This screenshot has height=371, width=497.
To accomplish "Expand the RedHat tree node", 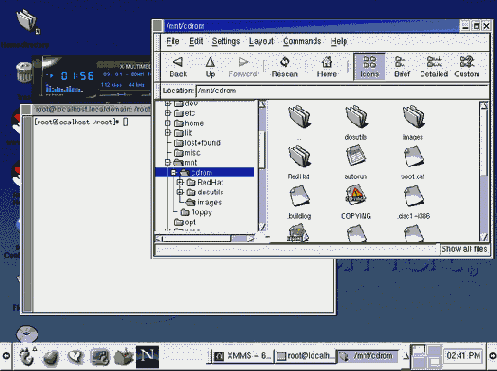I will coord(180,182).
